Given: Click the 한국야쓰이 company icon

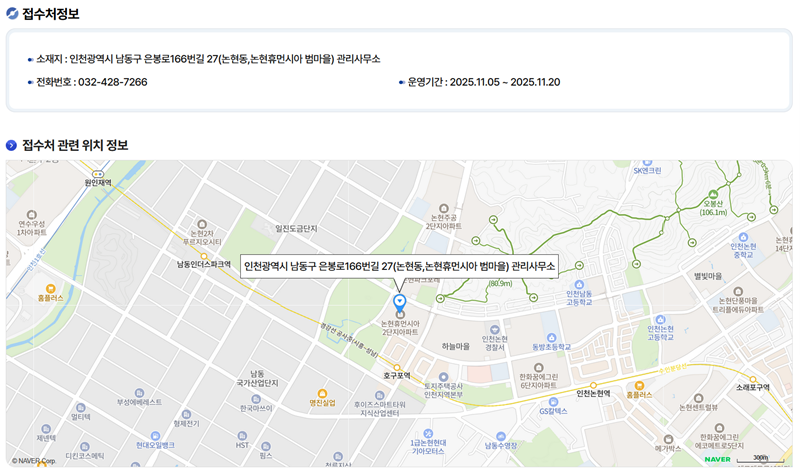Looking at the screenshot, I should [256, 399].
